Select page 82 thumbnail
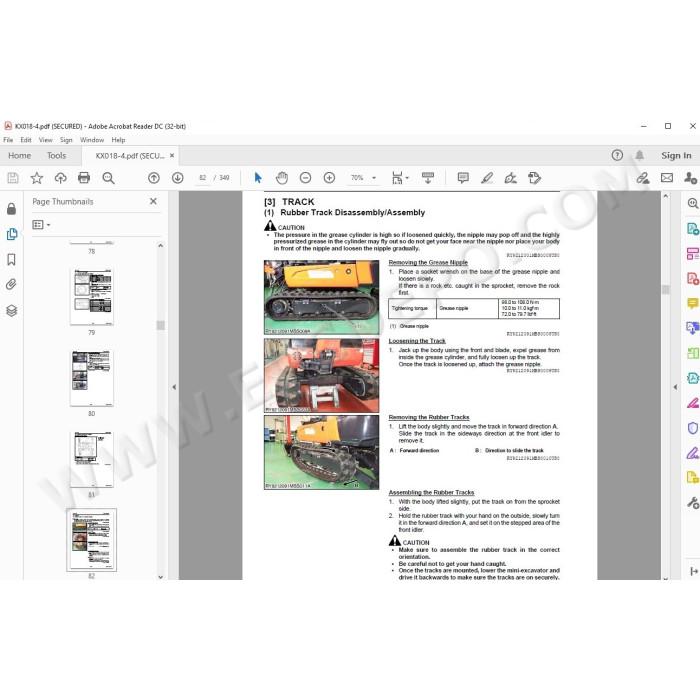The image size is (700, 700). (92, 540)
